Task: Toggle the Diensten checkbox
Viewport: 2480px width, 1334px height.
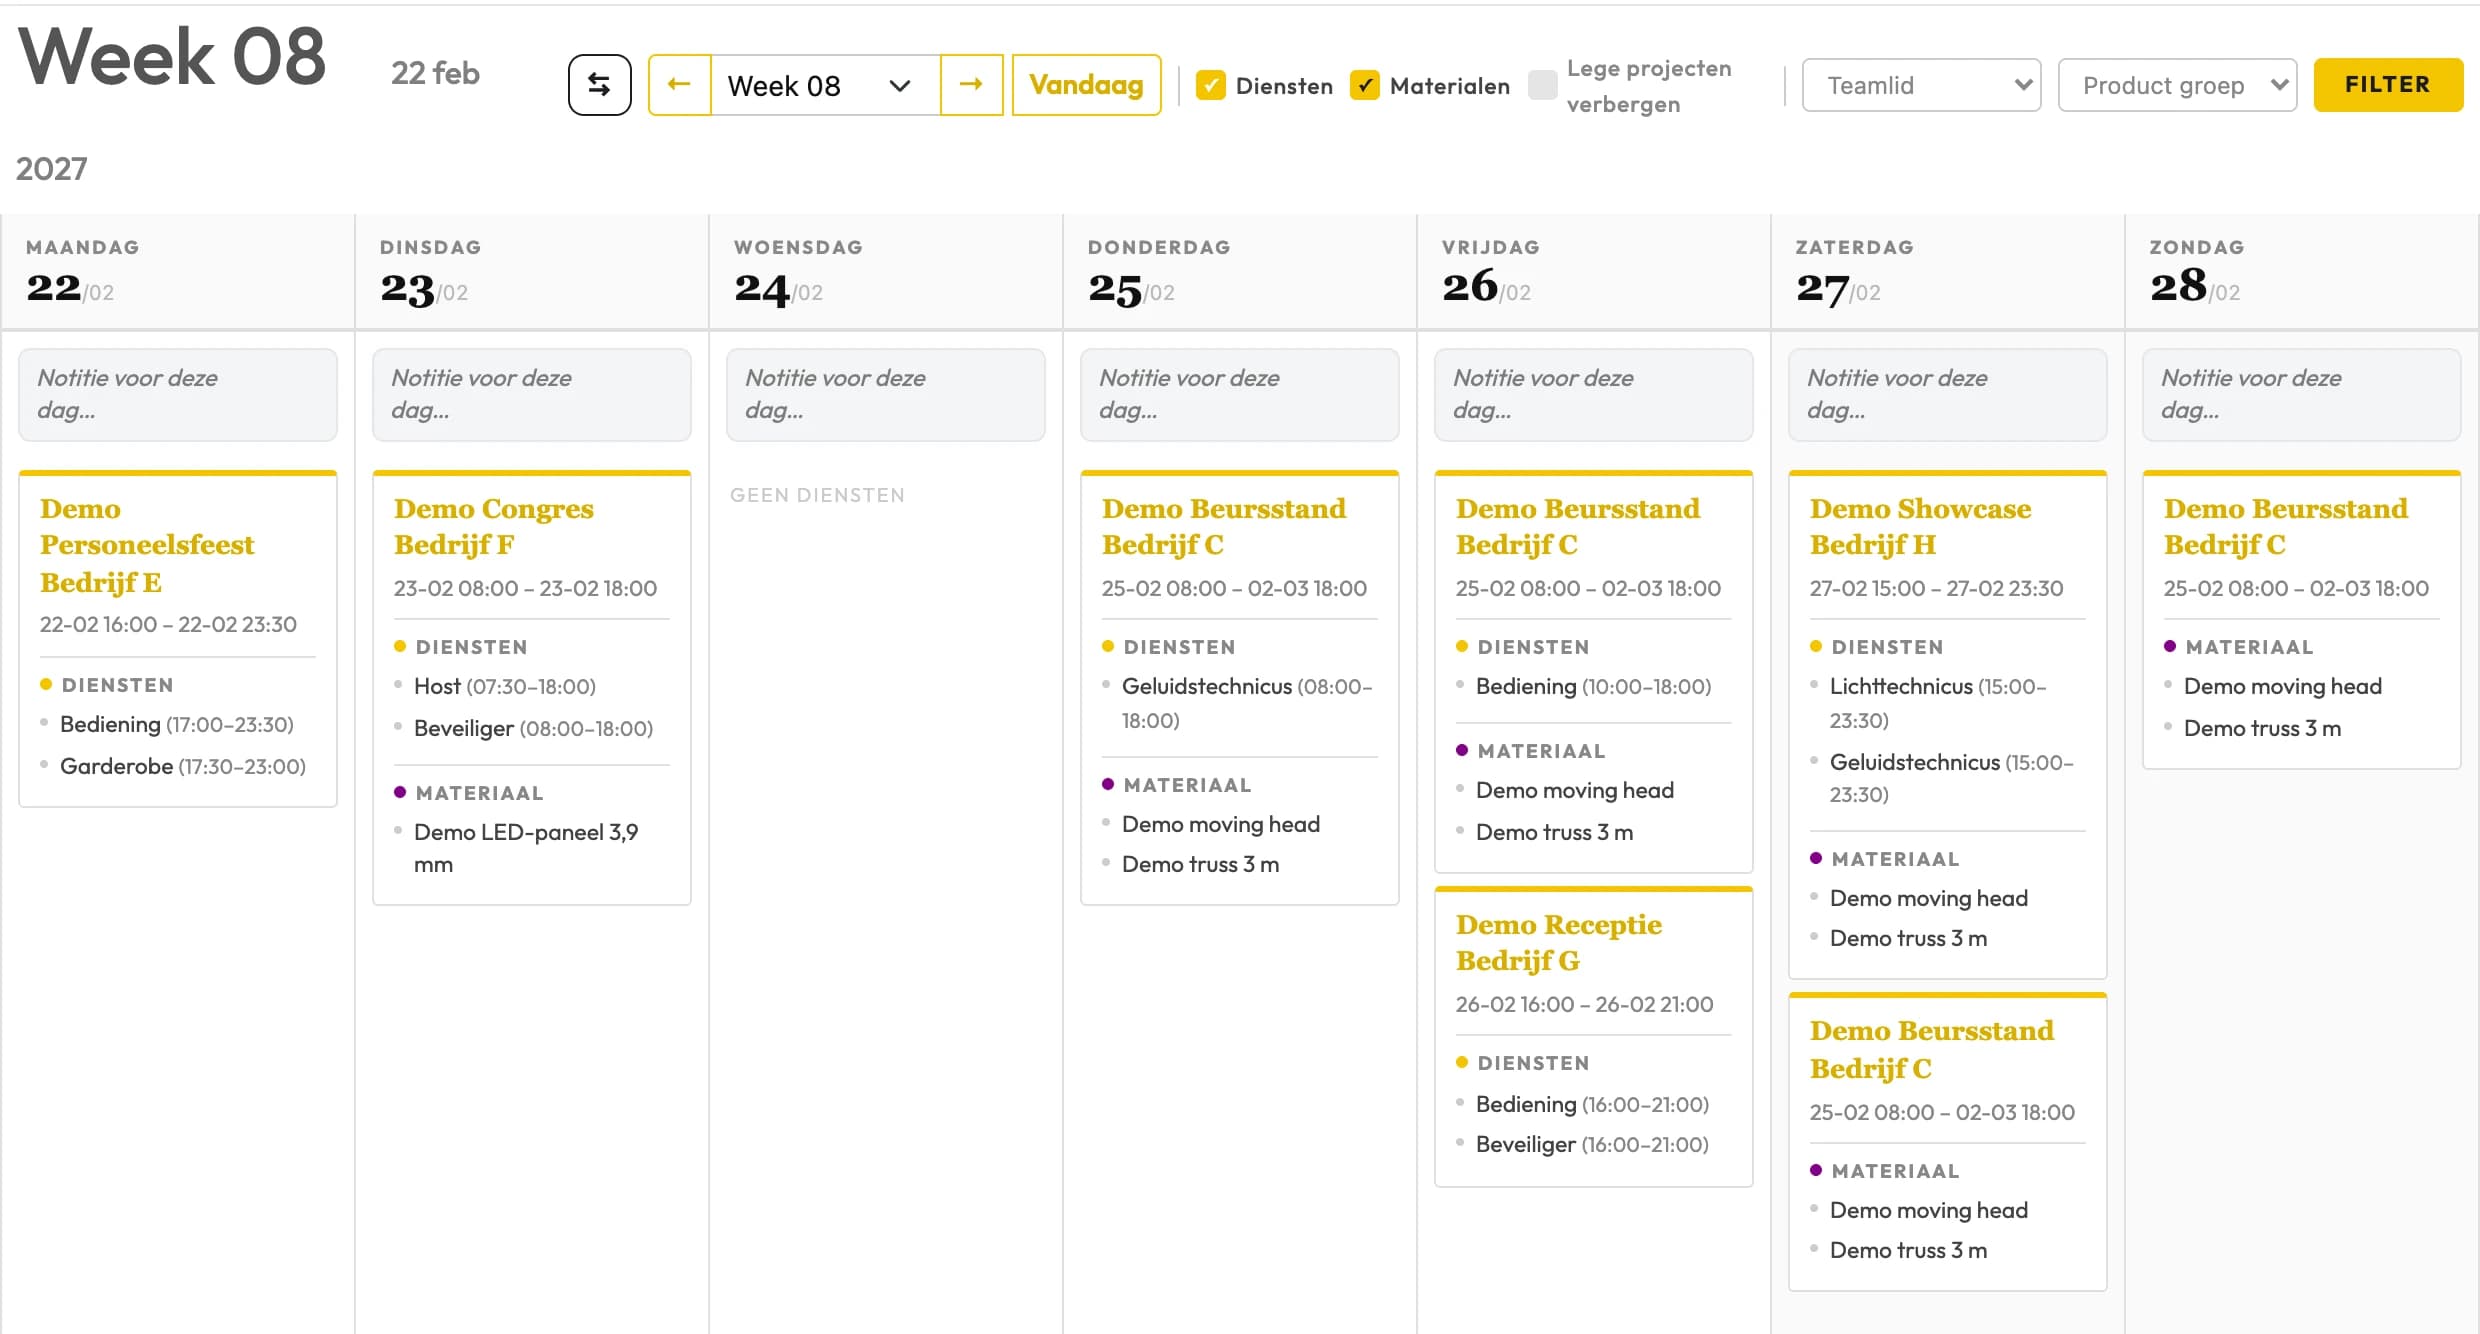Action: click(1211, 86)
